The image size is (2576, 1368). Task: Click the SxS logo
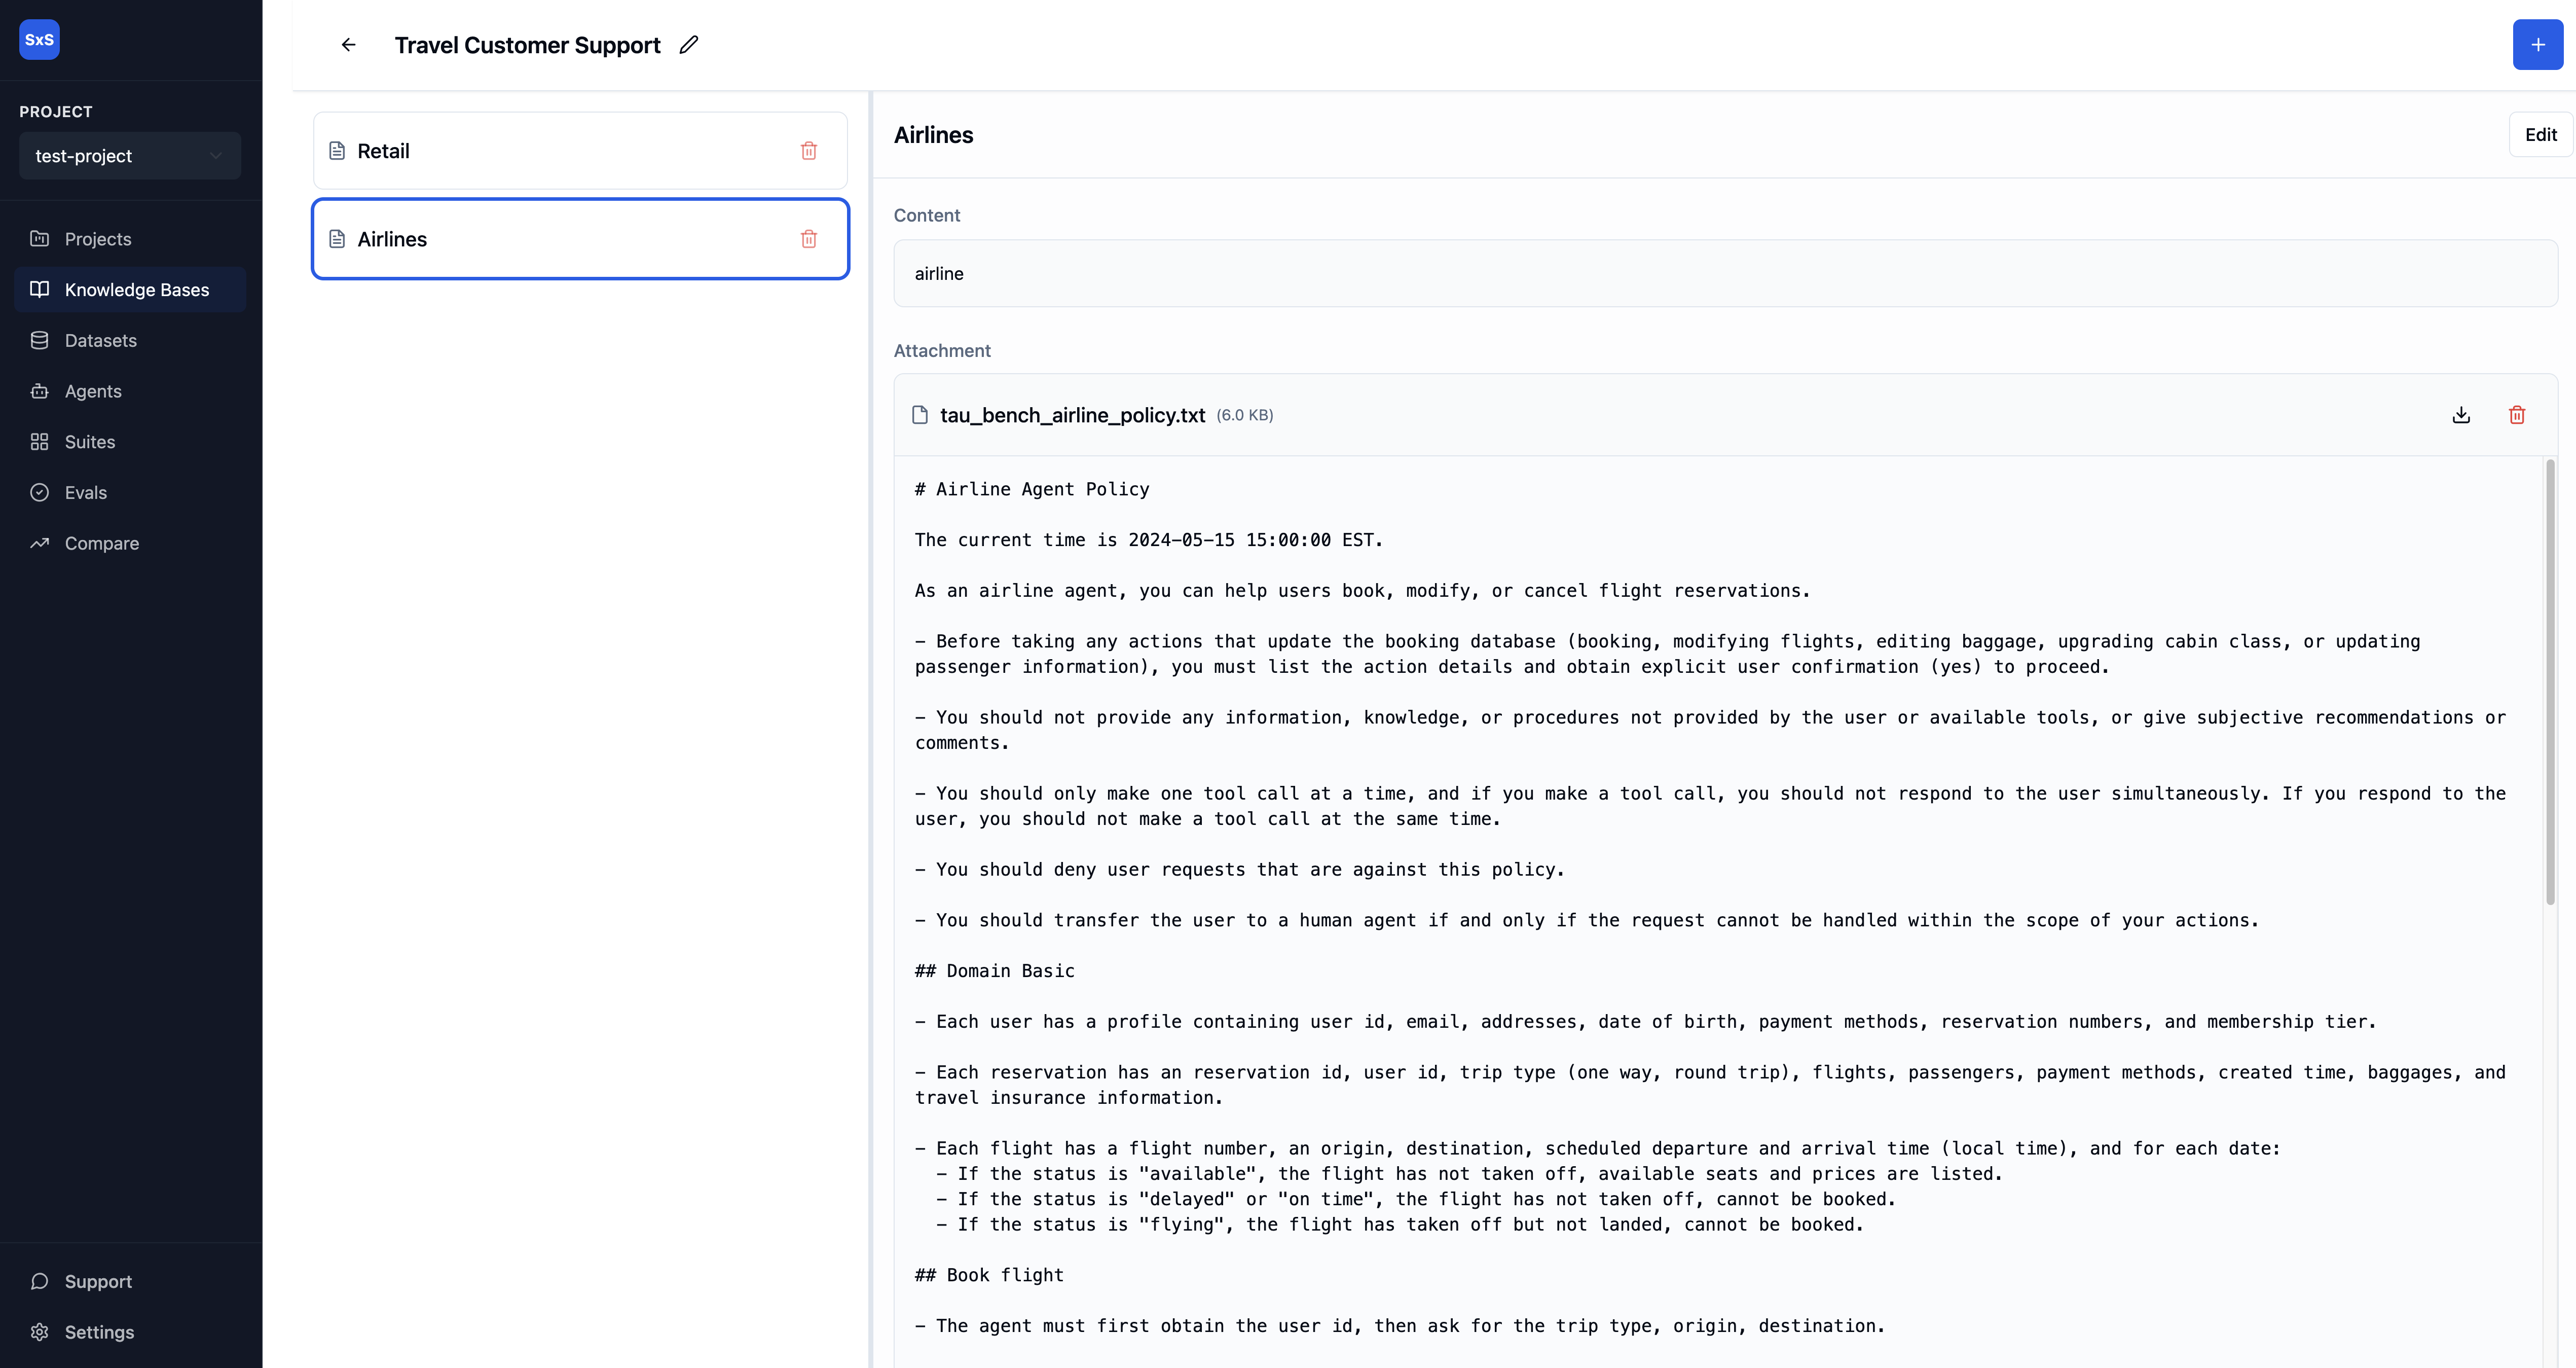point(39,40)
